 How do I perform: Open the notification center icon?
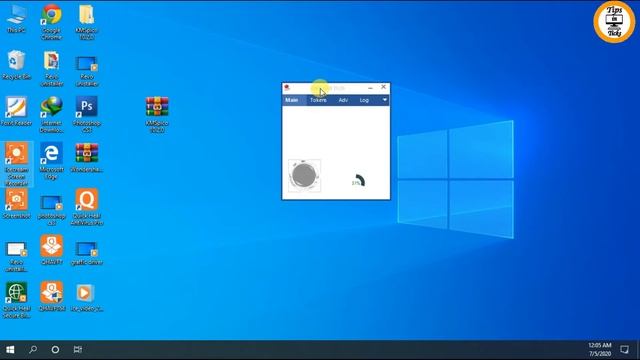pos(624,350)
